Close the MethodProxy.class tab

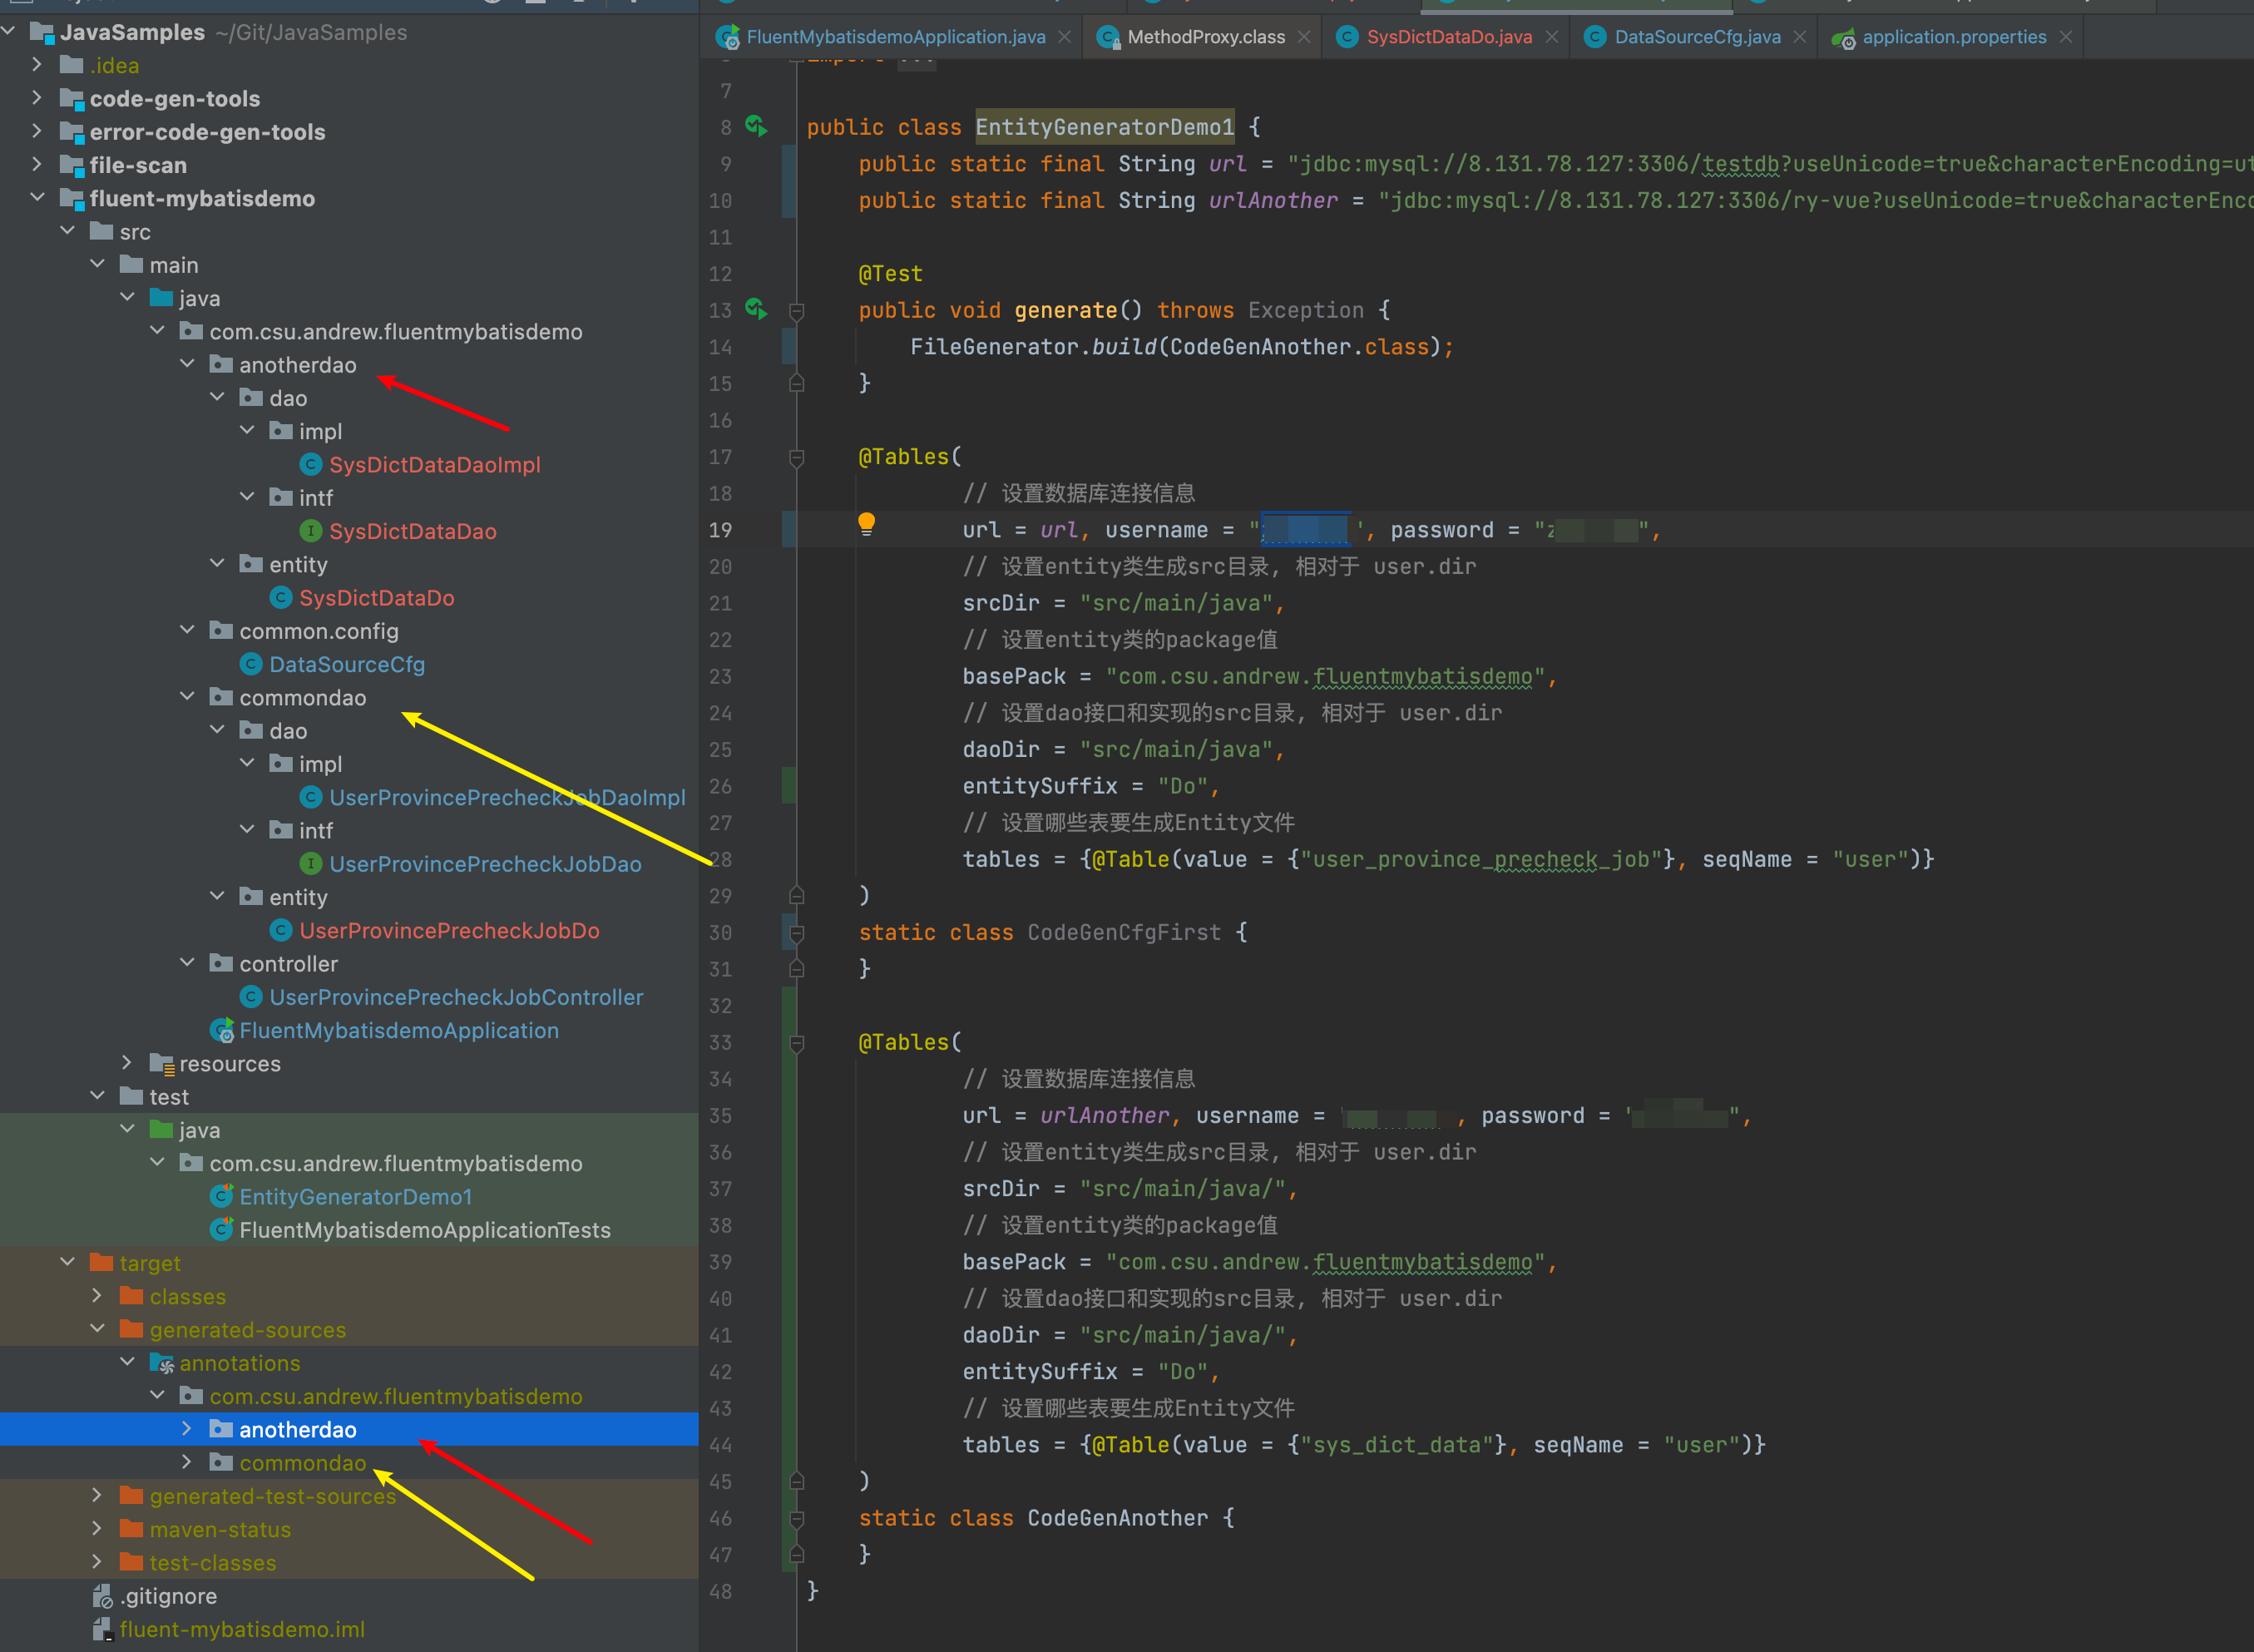(x=1304, y=37)
